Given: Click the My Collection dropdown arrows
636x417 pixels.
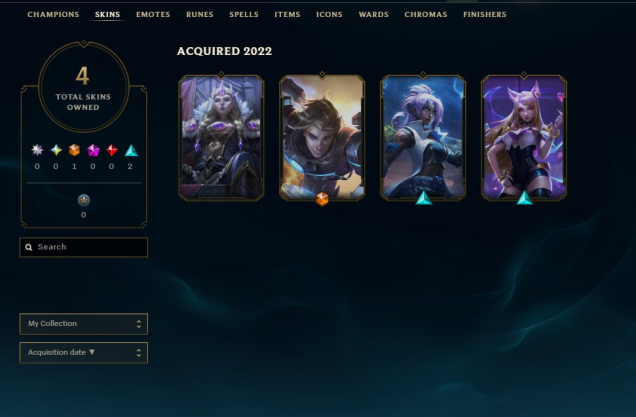Looking at the screenshot, I should 139,324.
